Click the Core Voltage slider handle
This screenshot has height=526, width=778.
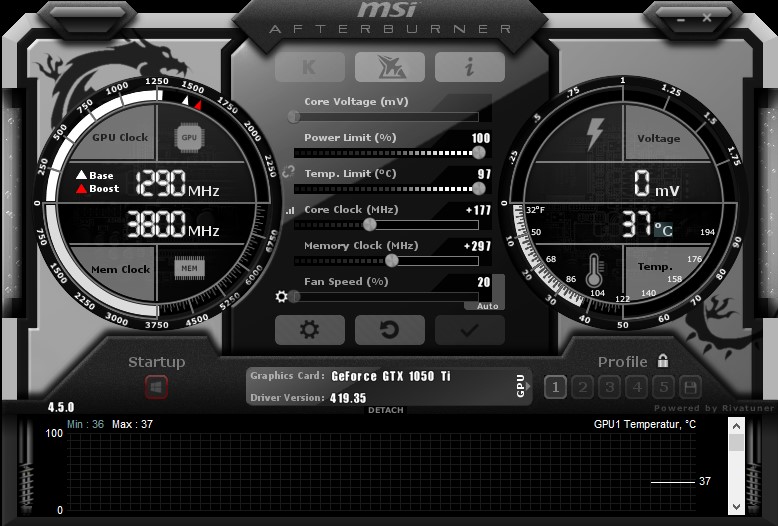pyautogui.click(x=294, y=117)
